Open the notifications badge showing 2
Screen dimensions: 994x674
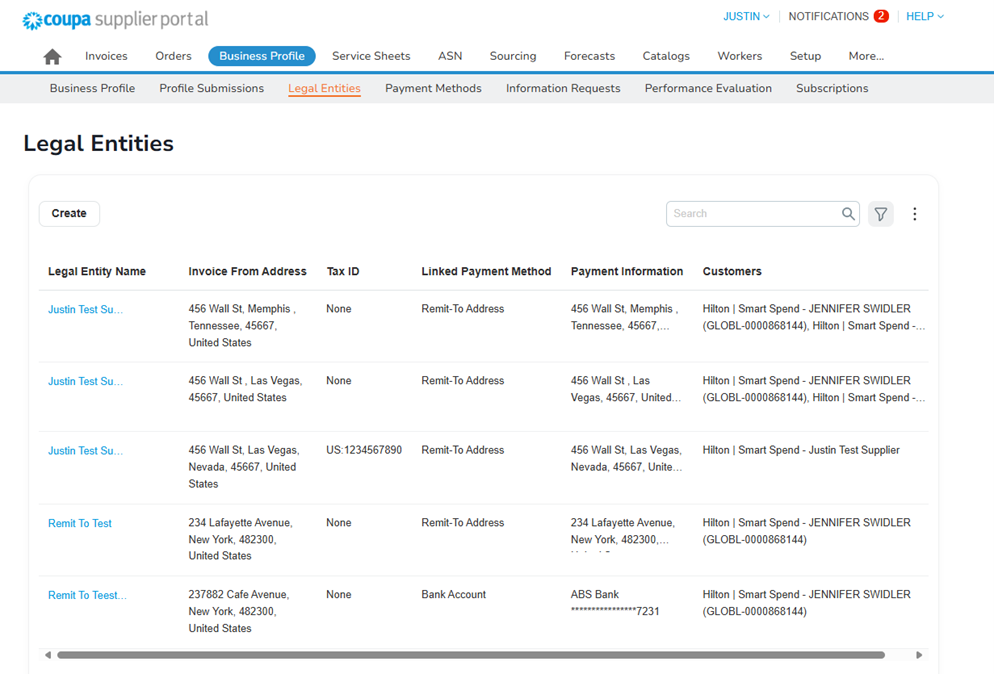point(880,16)
